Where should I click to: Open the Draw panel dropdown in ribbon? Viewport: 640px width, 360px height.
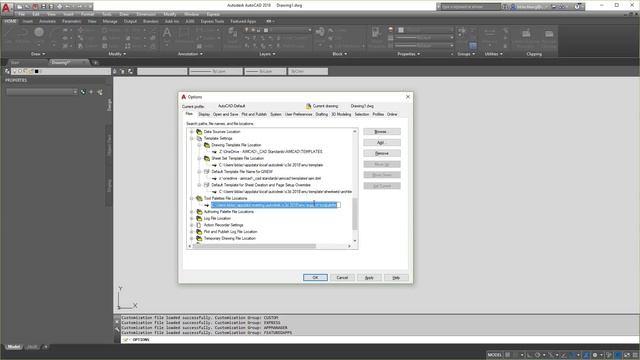pos(38,54)
